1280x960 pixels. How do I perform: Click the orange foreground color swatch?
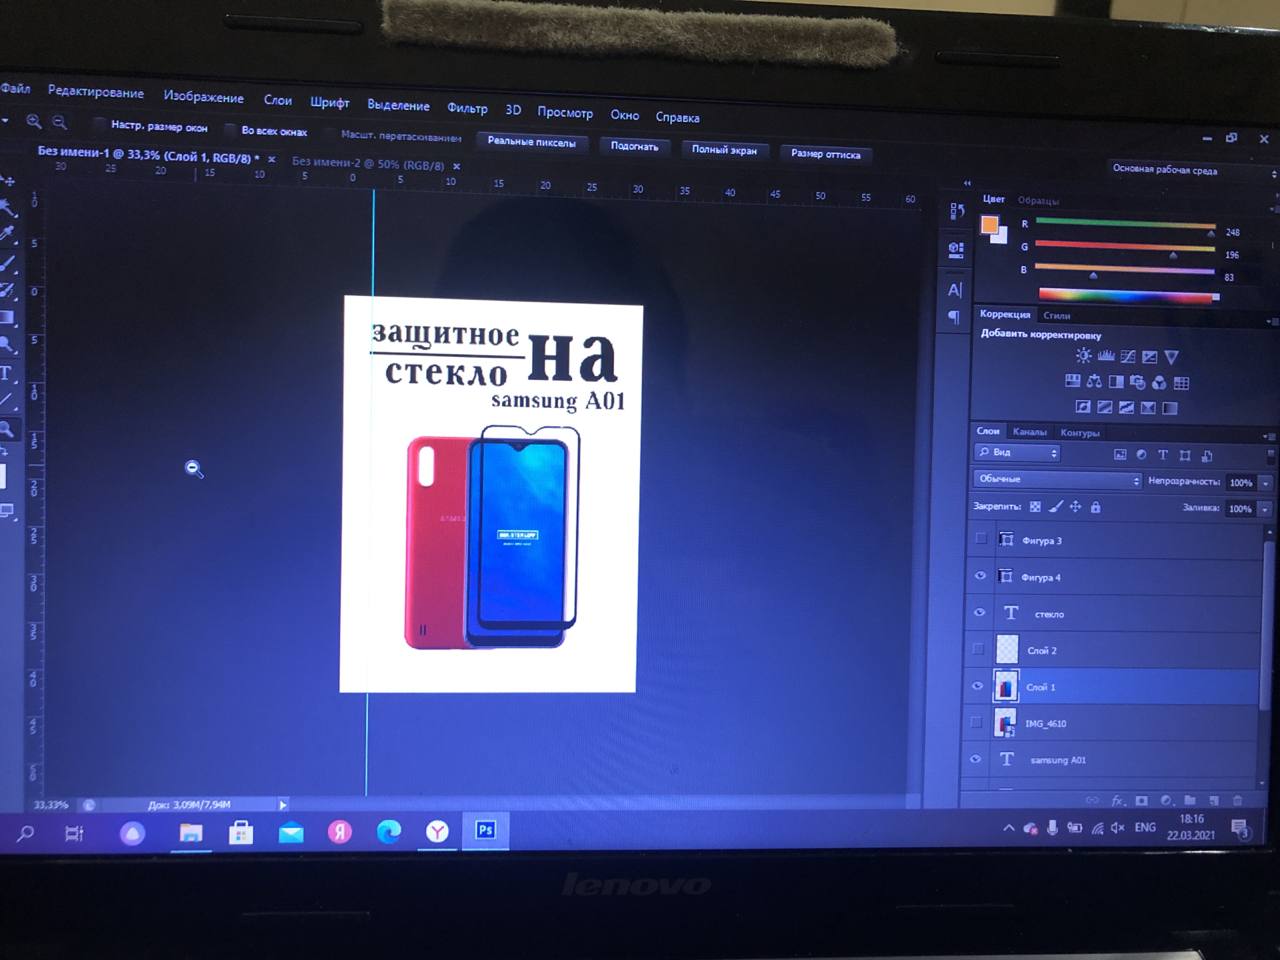point(989,225)
